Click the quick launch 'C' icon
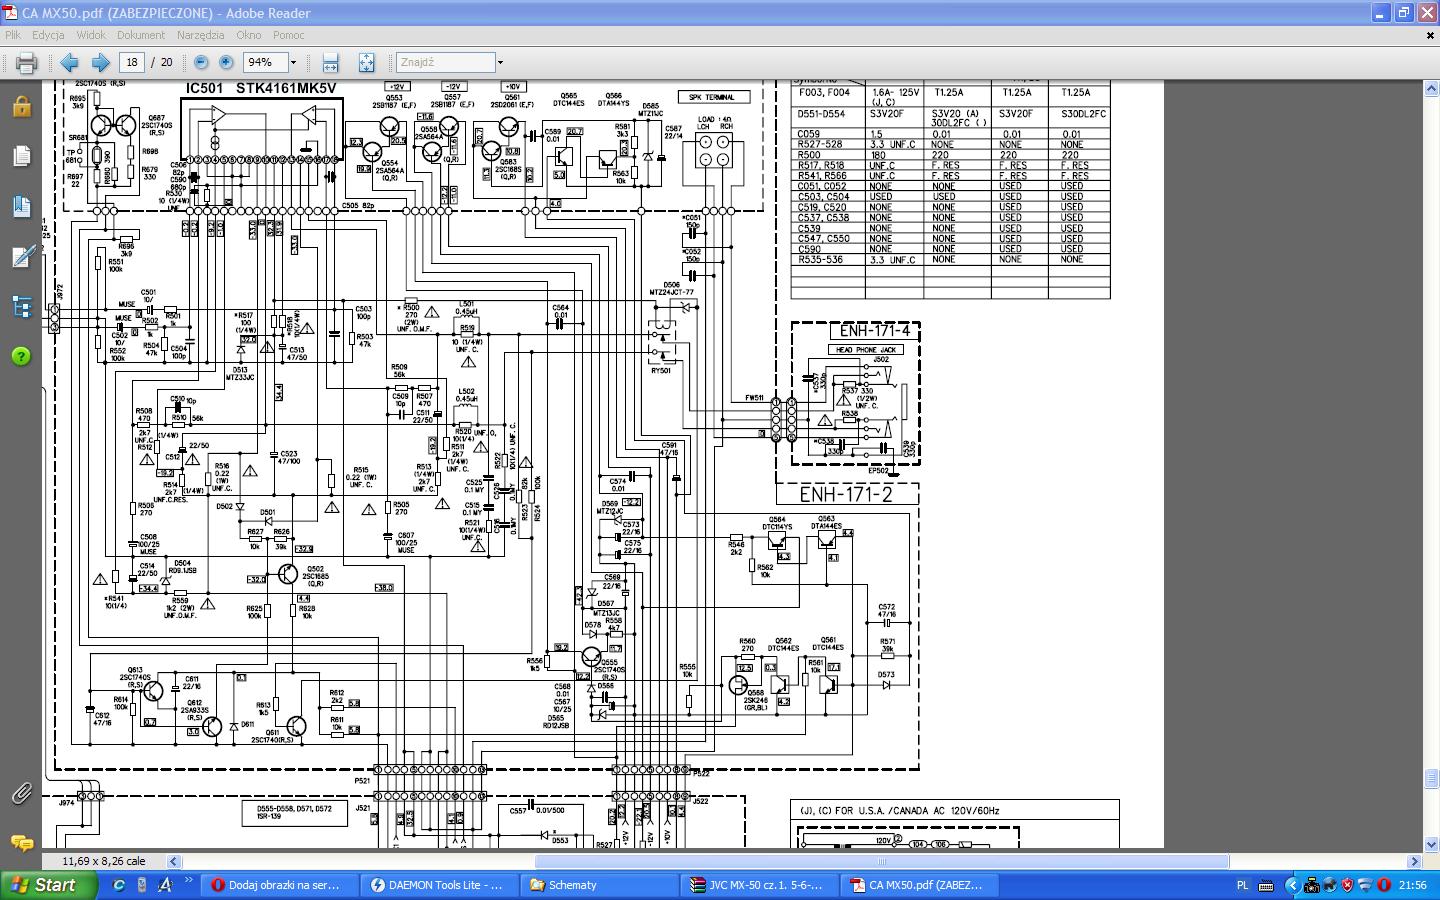 click(119, 885)
